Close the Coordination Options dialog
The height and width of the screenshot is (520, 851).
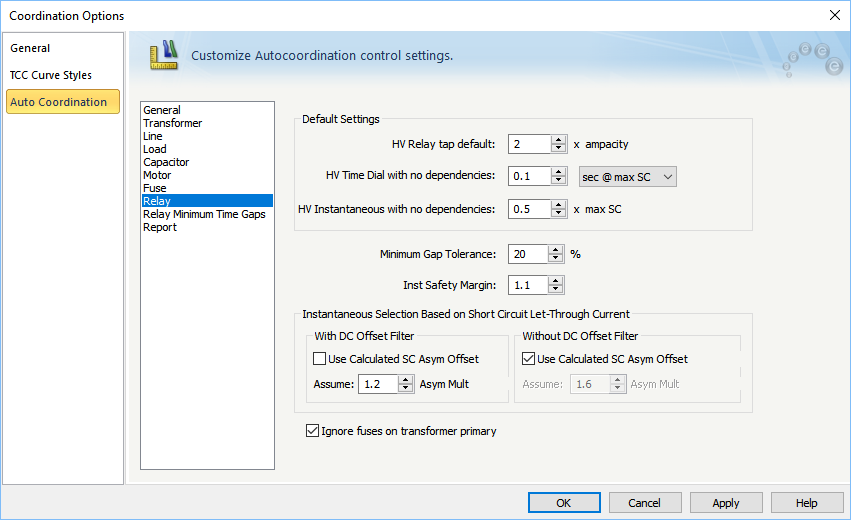point(835,15)
